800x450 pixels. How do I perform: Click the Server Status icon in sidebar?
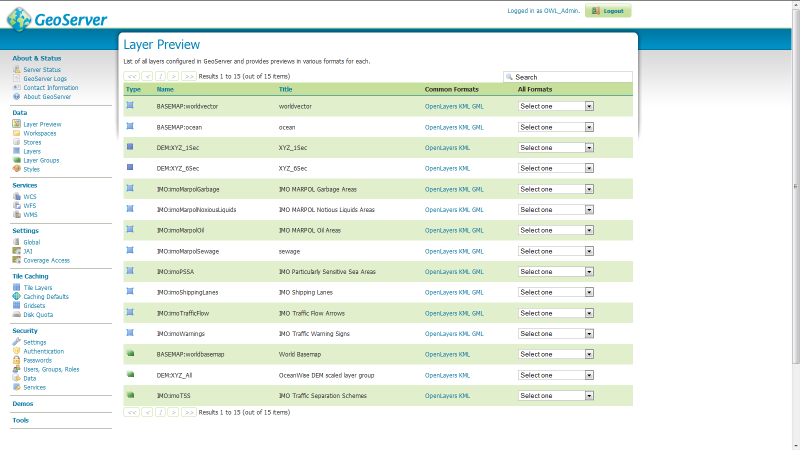(x=17, y=69)
